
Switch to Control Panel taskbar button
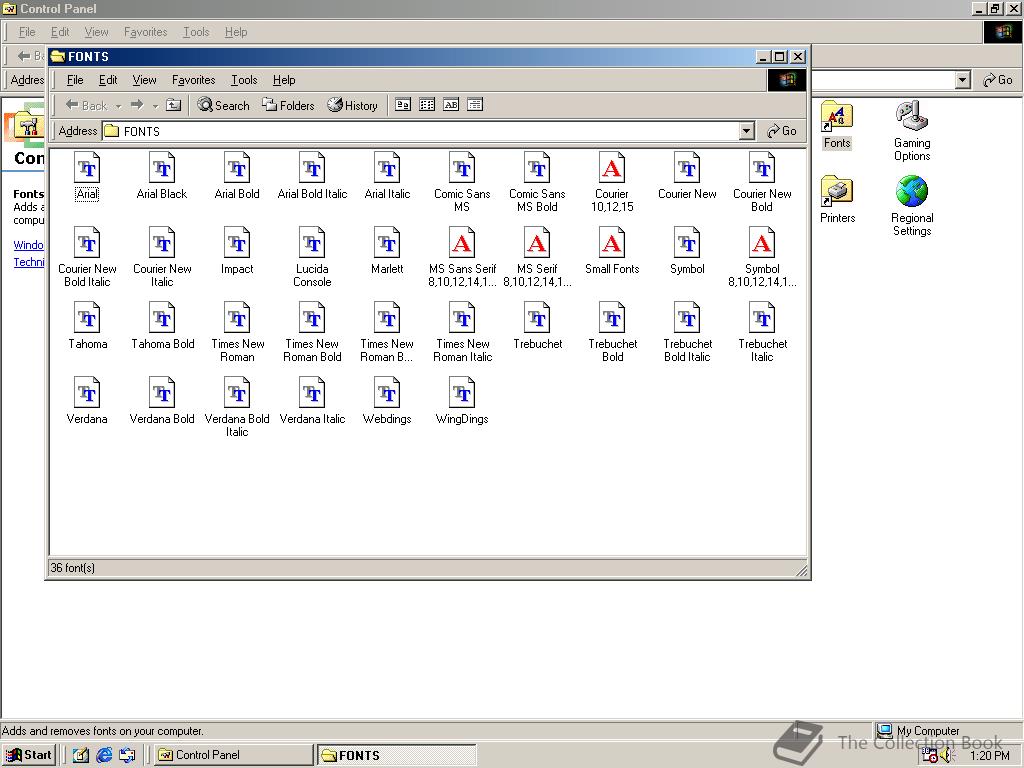[x=233, y=755]
